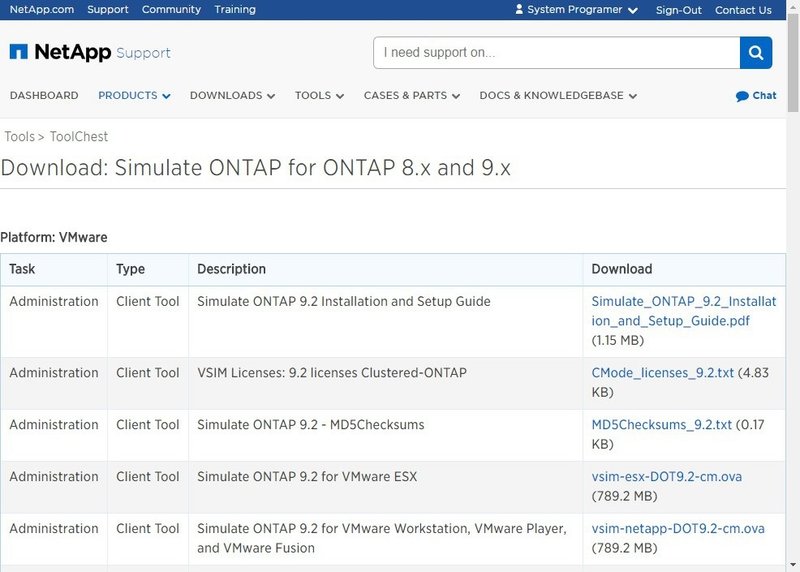800x572 pixels.
Task: Open the NetApp.com top link
Action: coord(42,10)
